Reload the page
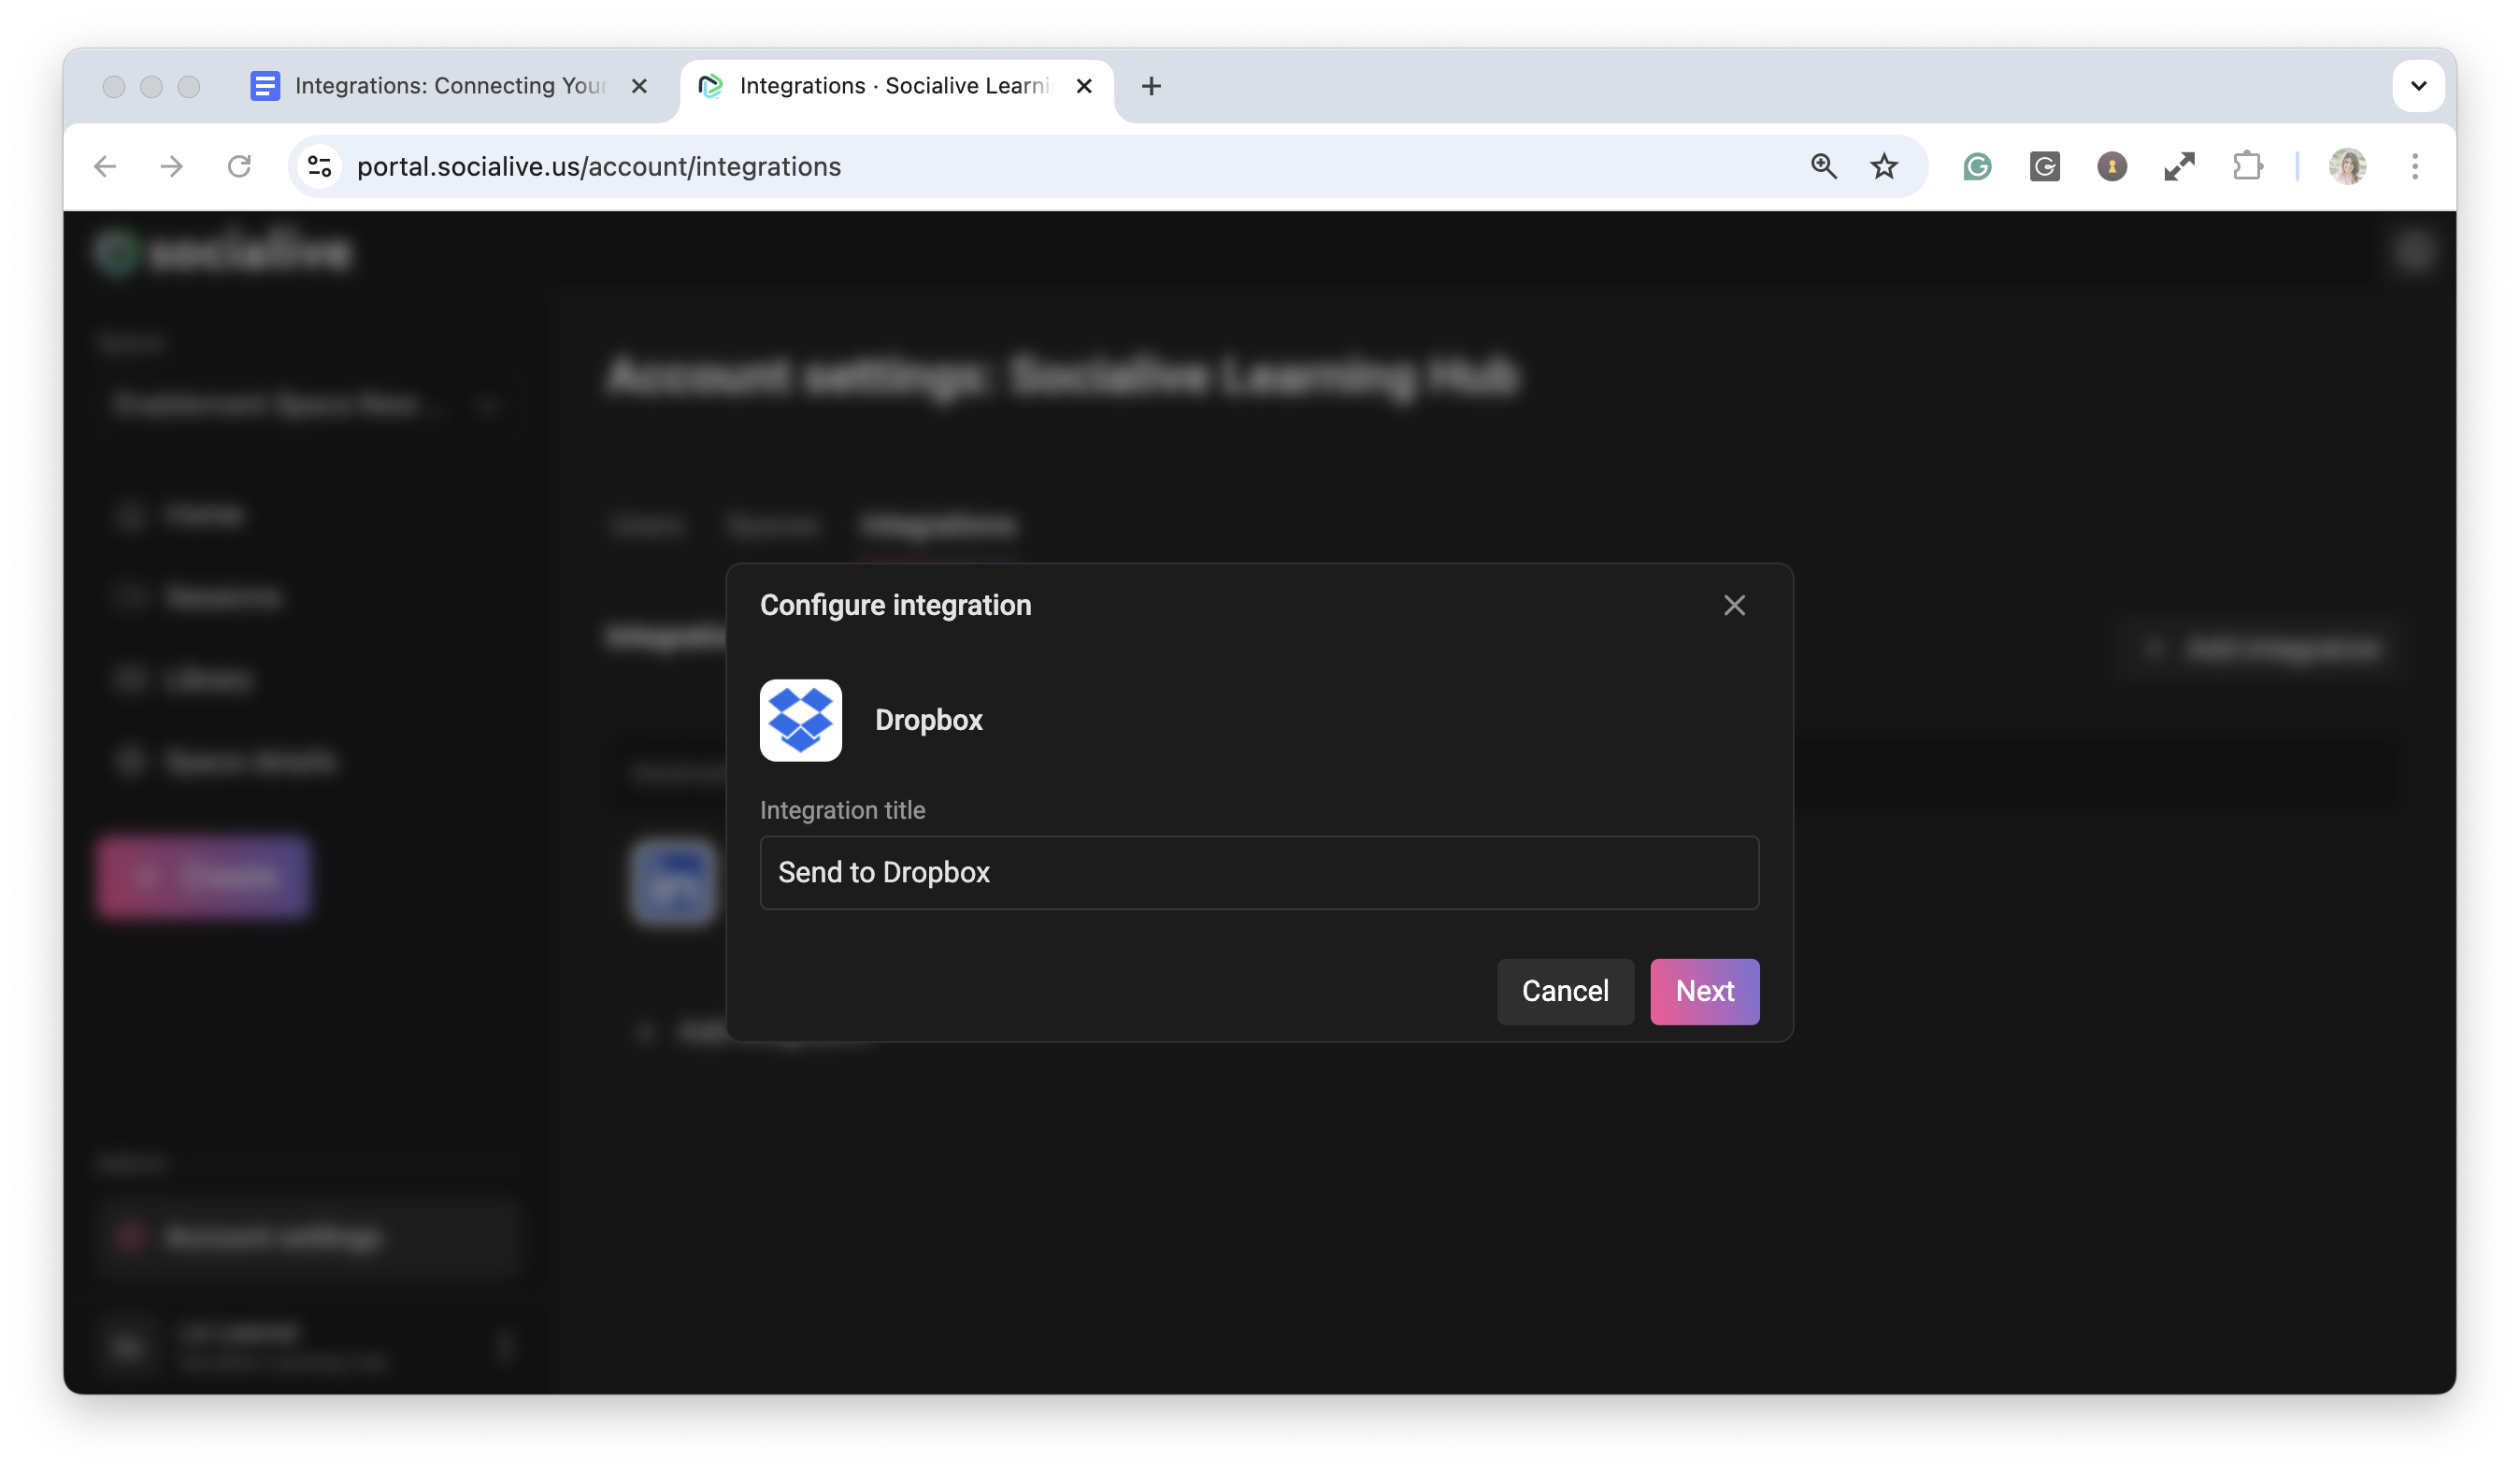The width and height of the screenshot is (2520, 1473). coord(239,166)
